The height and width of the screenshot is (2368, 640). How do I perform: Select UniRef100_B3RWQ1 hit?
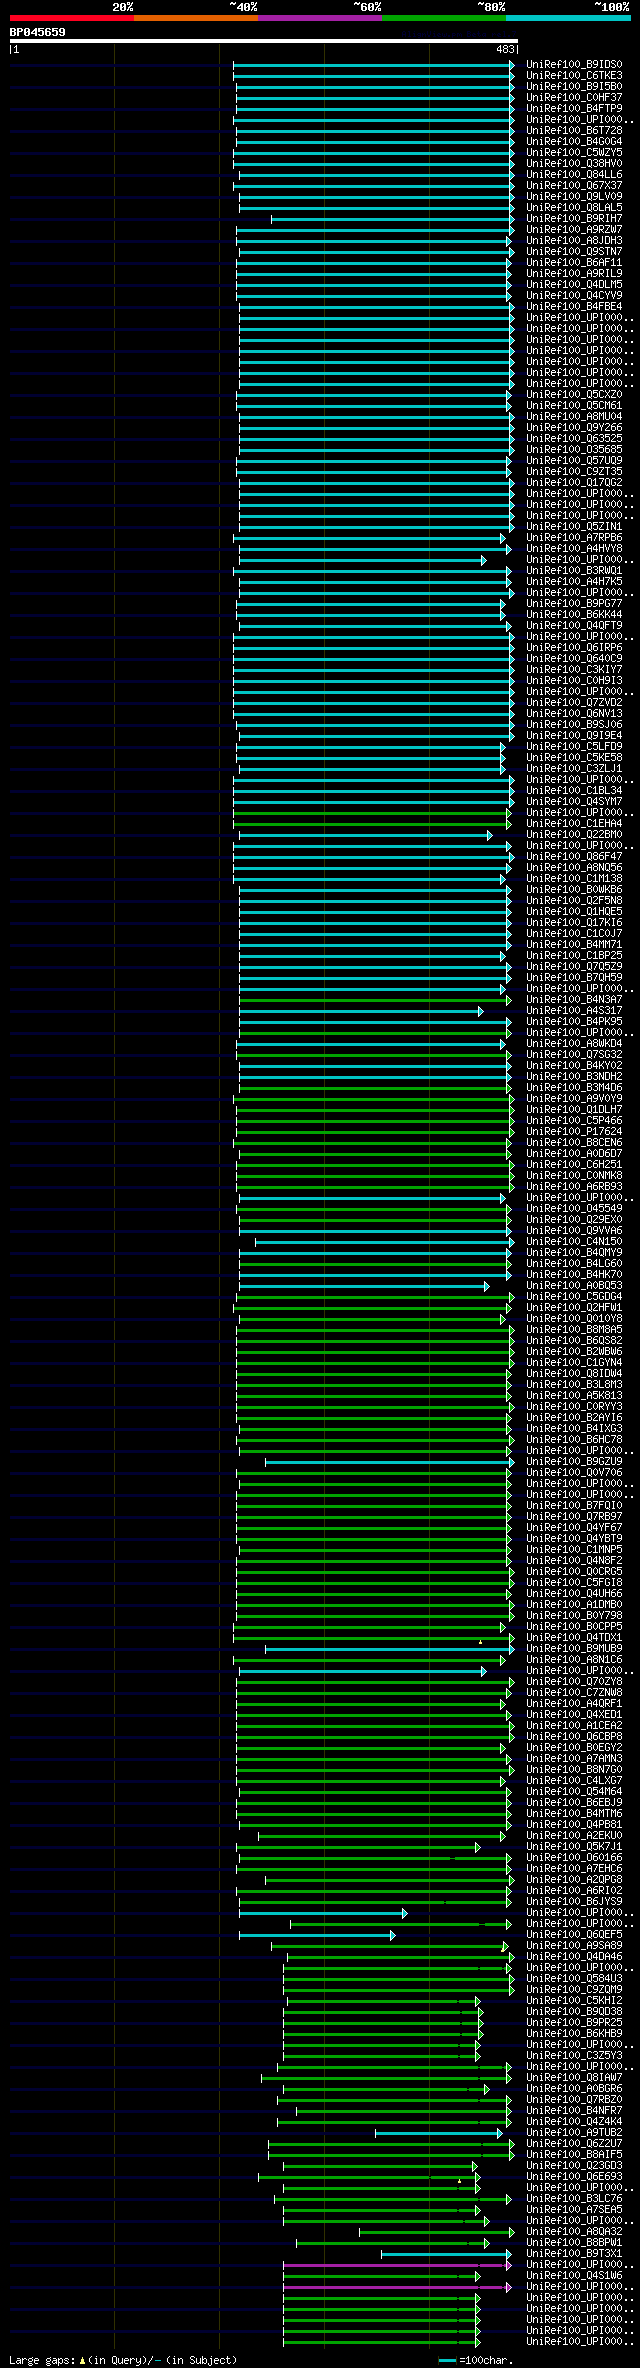[x=574, y=570]
